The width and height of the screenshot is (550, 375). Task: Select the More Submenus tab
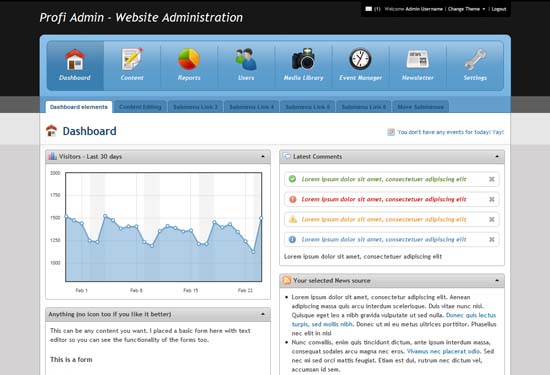click(421, 107)
